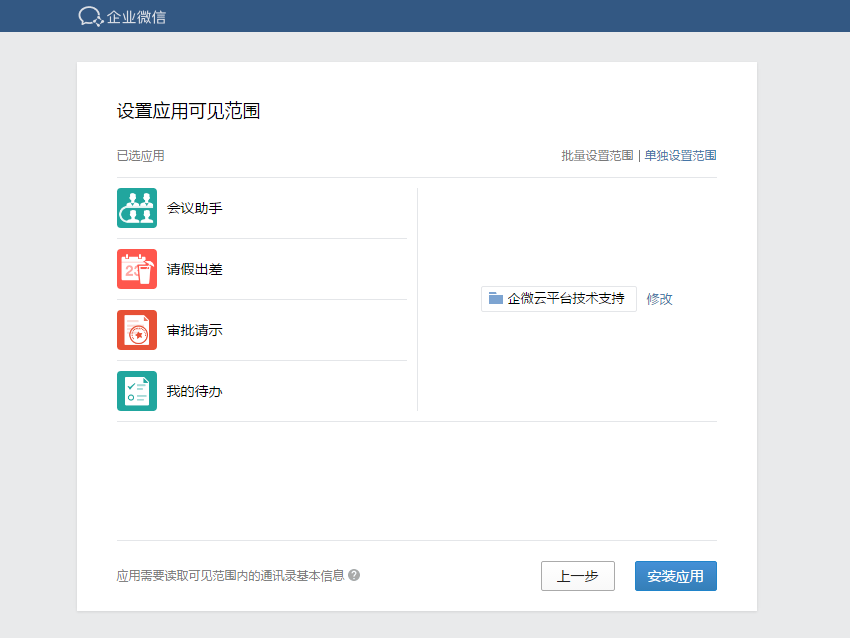
Task: Click the blue folder icon in department tag
Action: pyautogui.click(x=495, y=298)
